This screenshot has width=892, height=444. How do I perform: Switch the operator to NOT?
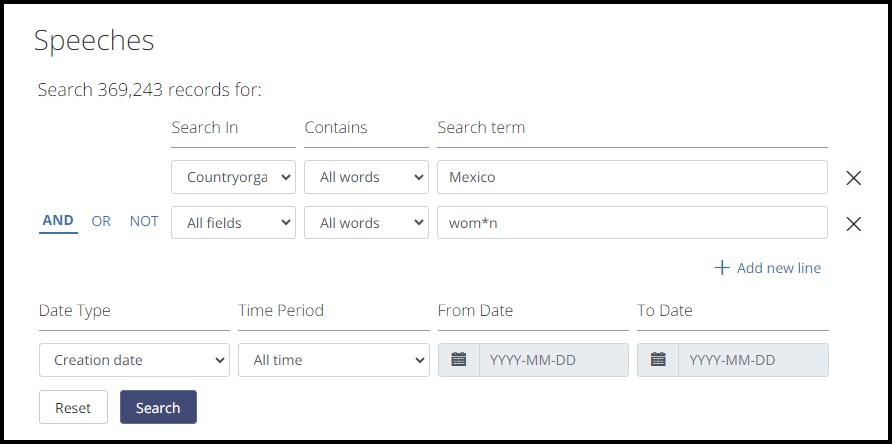[x=144, y=221]
